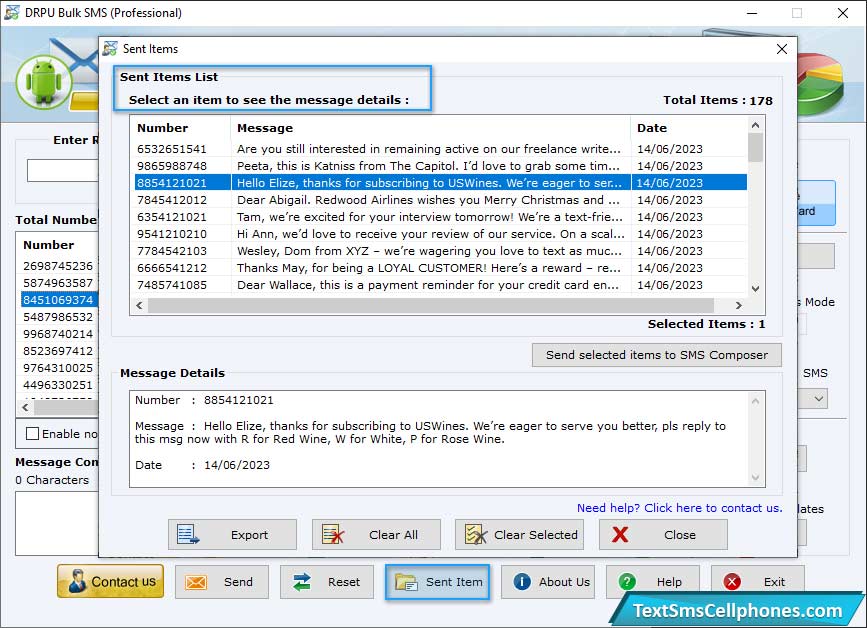
Task: Click the Reset arrows icon
Action: tap(301, 582)
